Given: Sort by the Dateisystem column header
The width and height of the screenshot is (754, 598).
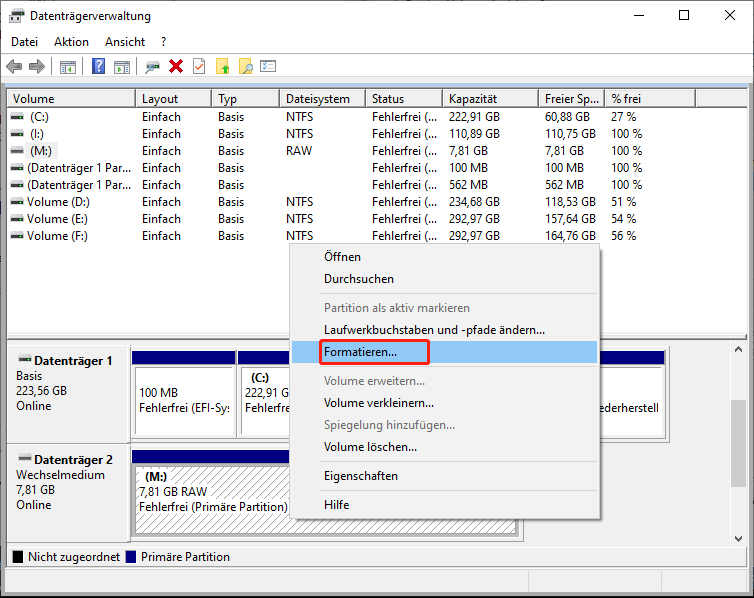Looking at the screenshot, I should 317,99.
